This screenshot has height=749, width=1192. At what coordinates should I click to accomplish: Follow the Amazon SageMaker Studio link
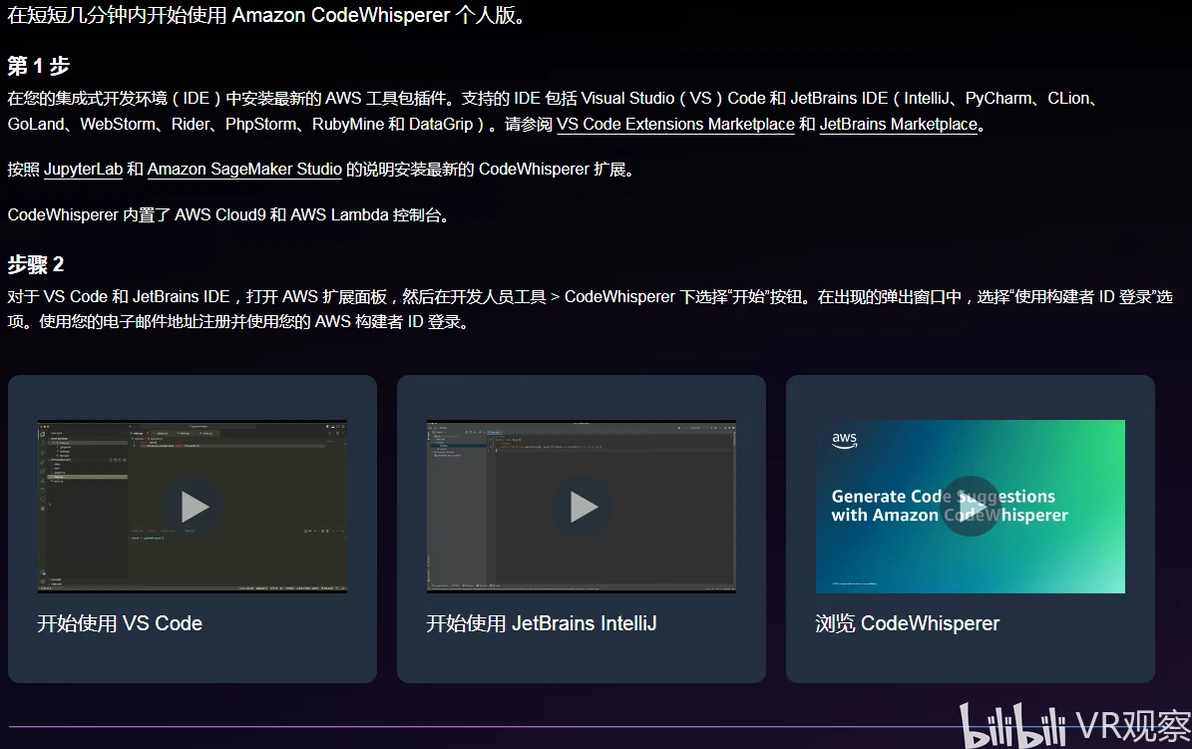click(x=244, y=169)
